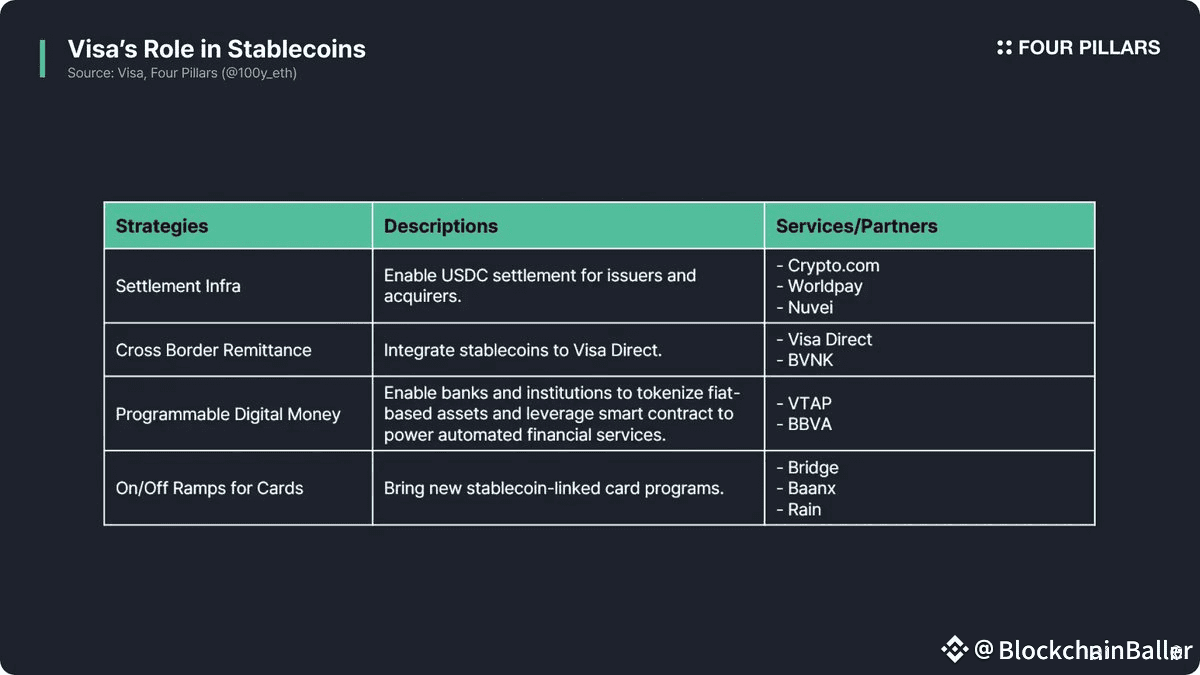This screenshot has height=675, width=1200.
Task: Click the Programmable Digital Money cell
Action: (x=228, y=414)
